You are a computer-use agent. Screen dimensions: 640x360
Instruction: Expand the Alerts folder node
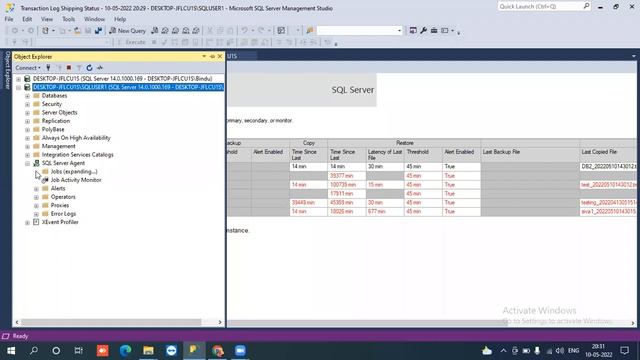click(36, 189)
